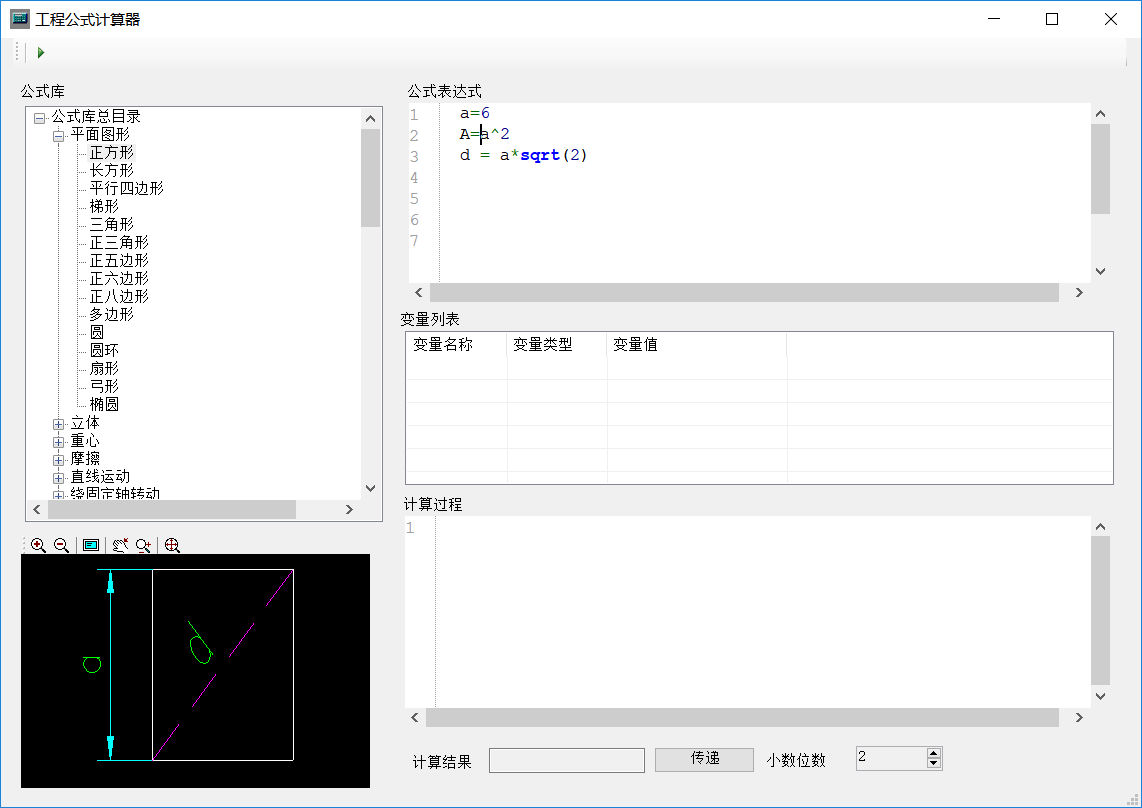Select 长方形 in formula tree

[111, 170]
